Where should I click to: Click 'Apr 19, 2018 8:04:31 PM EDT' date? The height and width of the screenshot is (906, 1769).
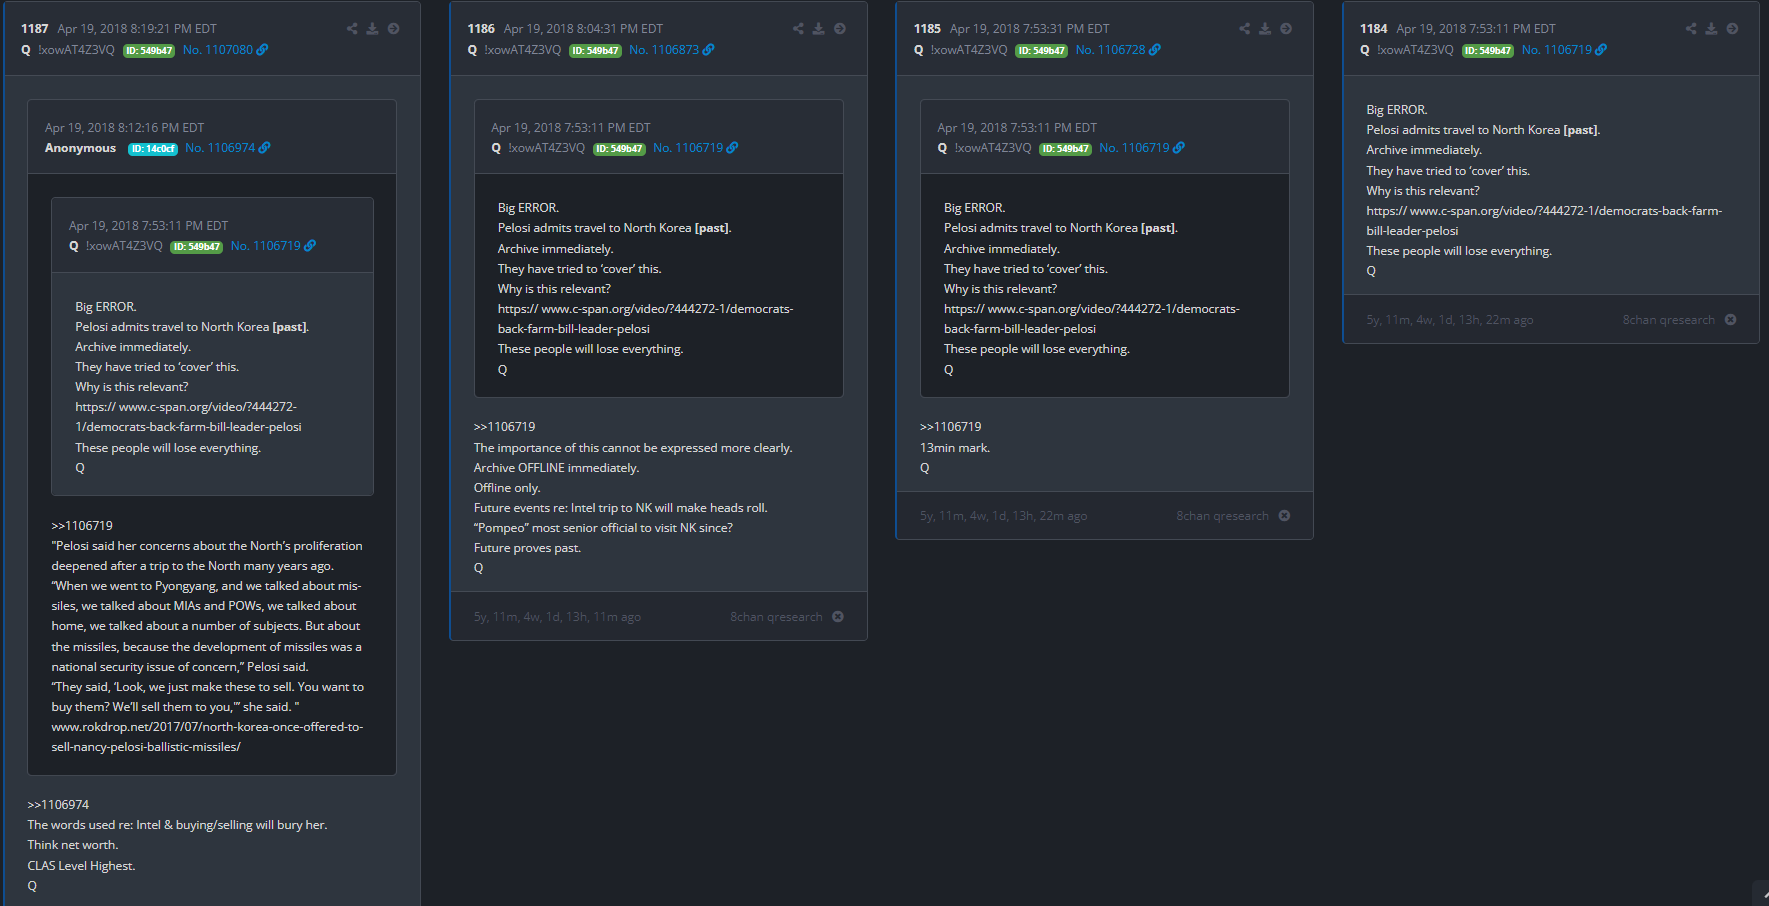583,29
